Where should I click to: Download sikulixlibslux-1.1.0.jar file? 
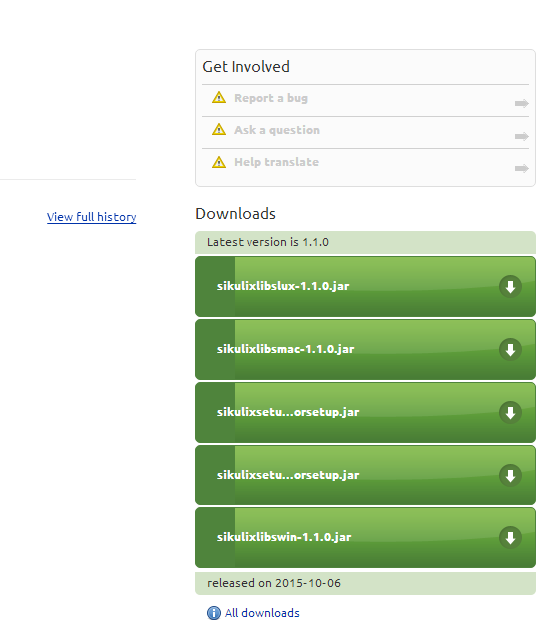[365, 287]
